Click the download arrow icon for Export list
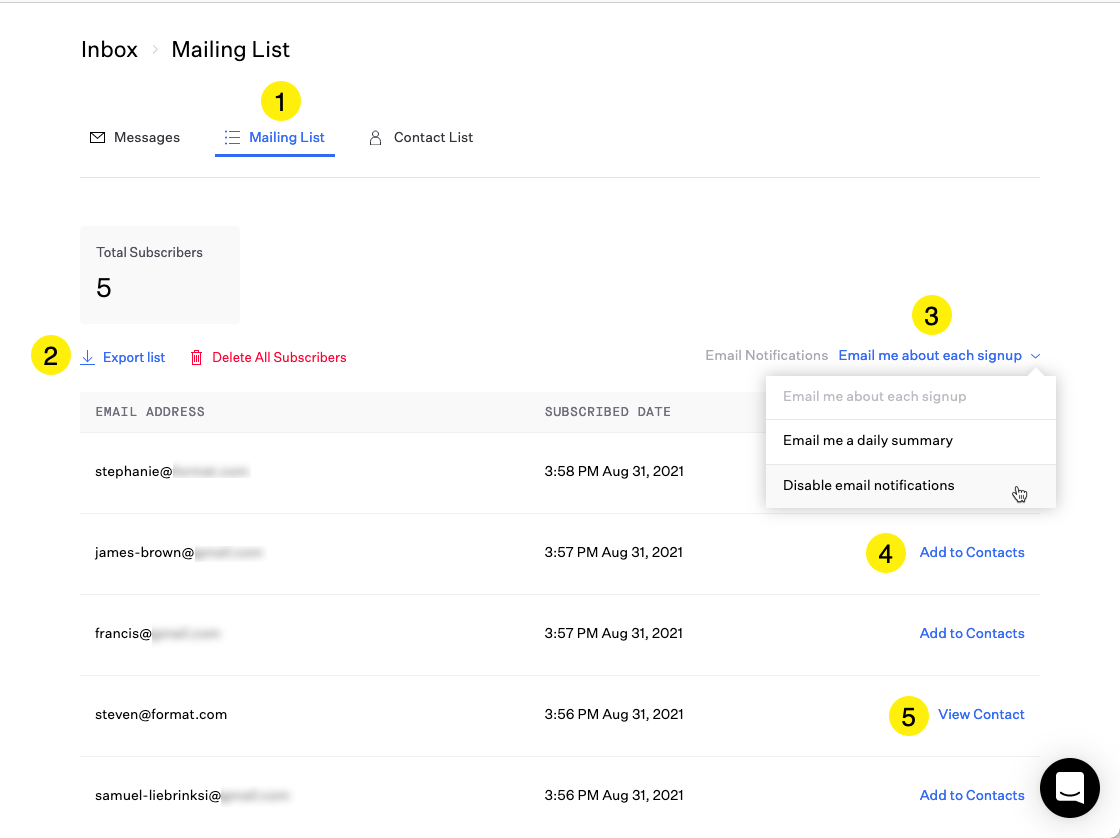Screen dimensions: 1120x838 pos(87,357)
